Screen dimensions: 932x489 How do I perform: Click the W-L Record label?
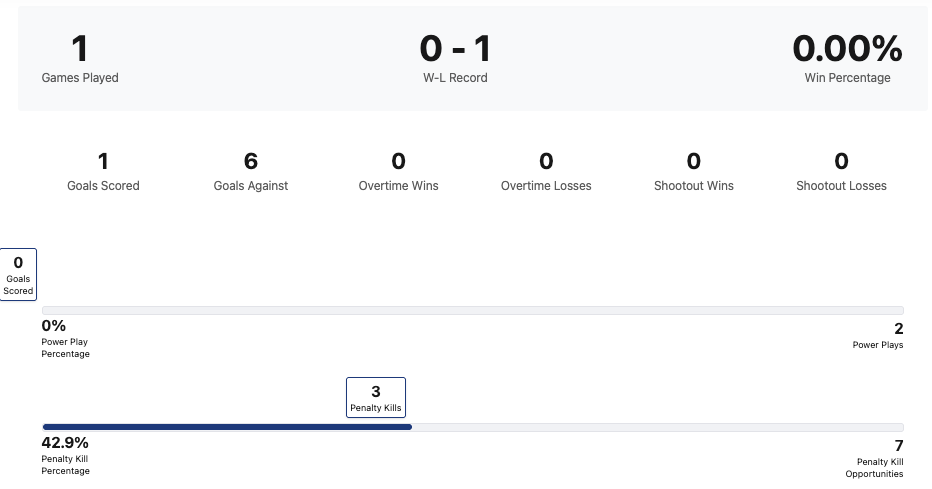pos(455,77)
